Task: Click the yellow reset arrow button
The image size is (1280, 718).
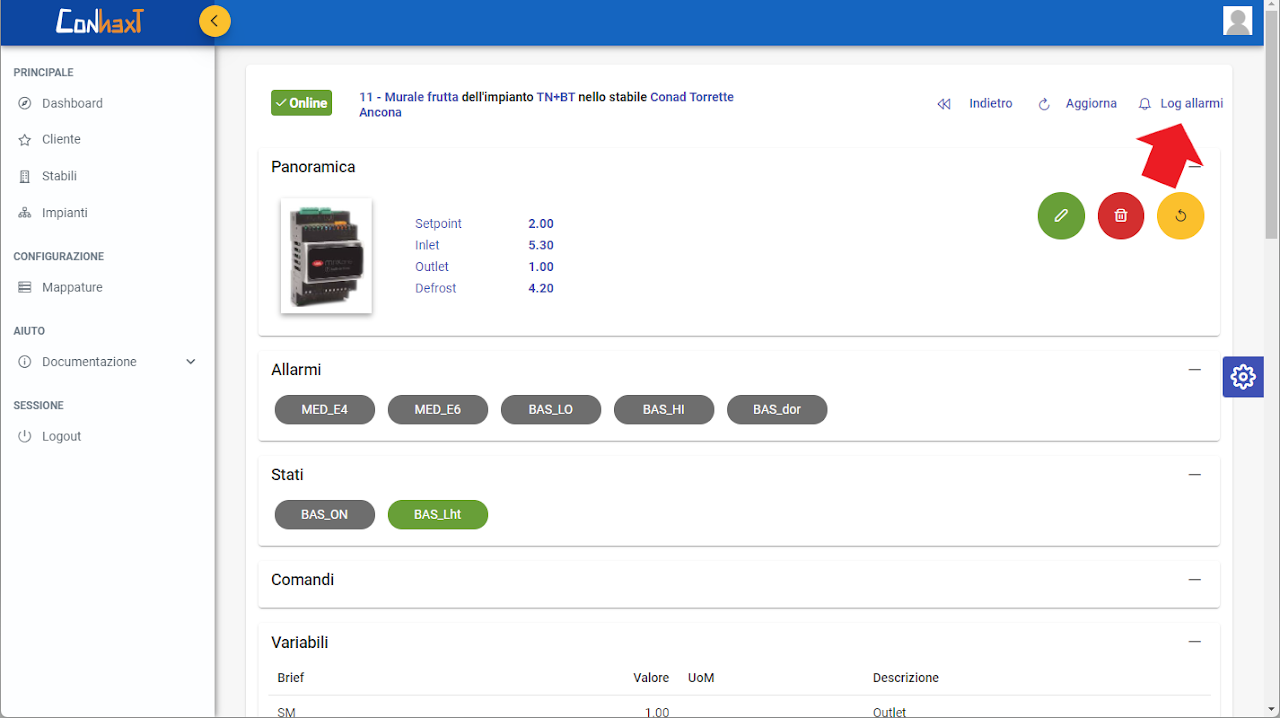Action: point(1180,216)
